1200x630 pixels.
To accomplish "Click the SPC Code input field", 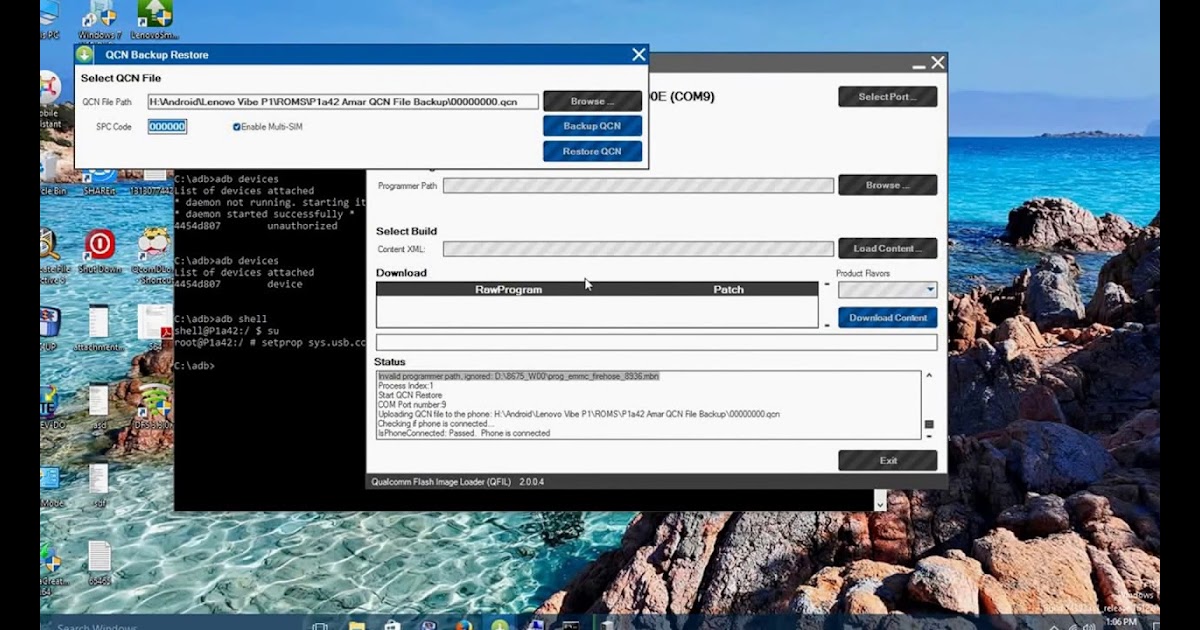I will coord(167,127).
